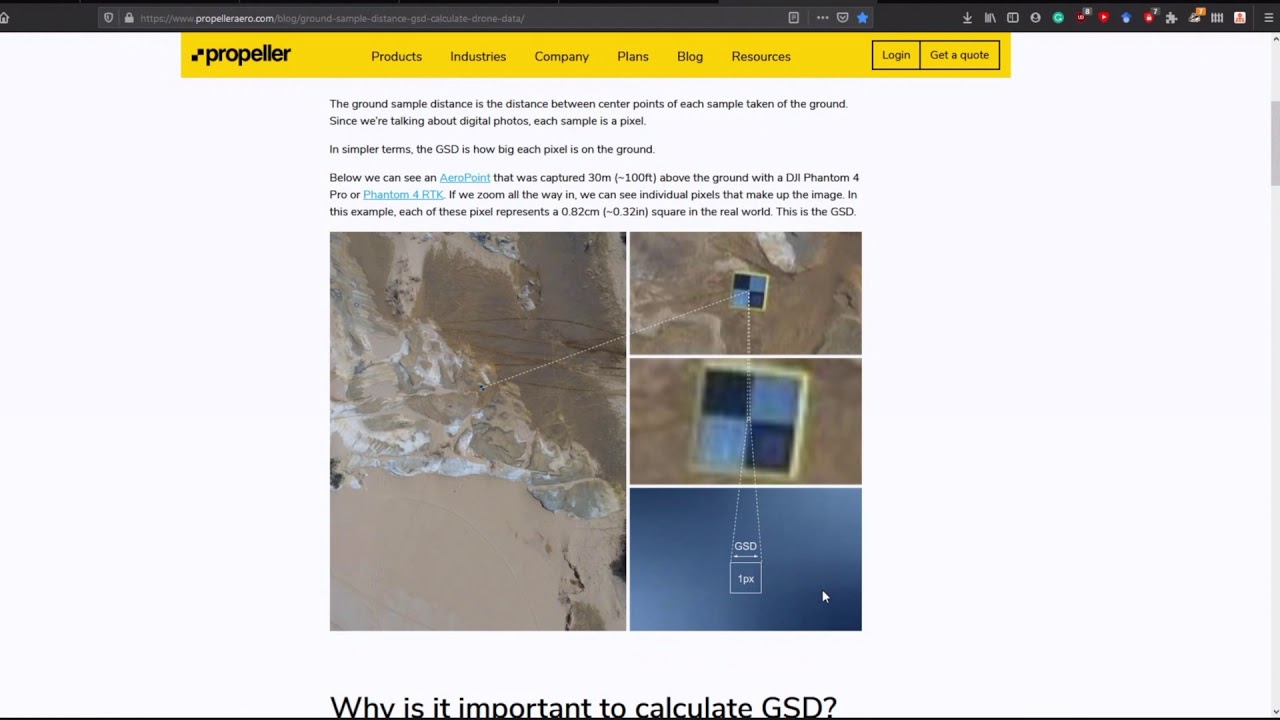Open uBlock extension with badge 8
This screenshot has width=1280, height=720.
point(1082,17)
